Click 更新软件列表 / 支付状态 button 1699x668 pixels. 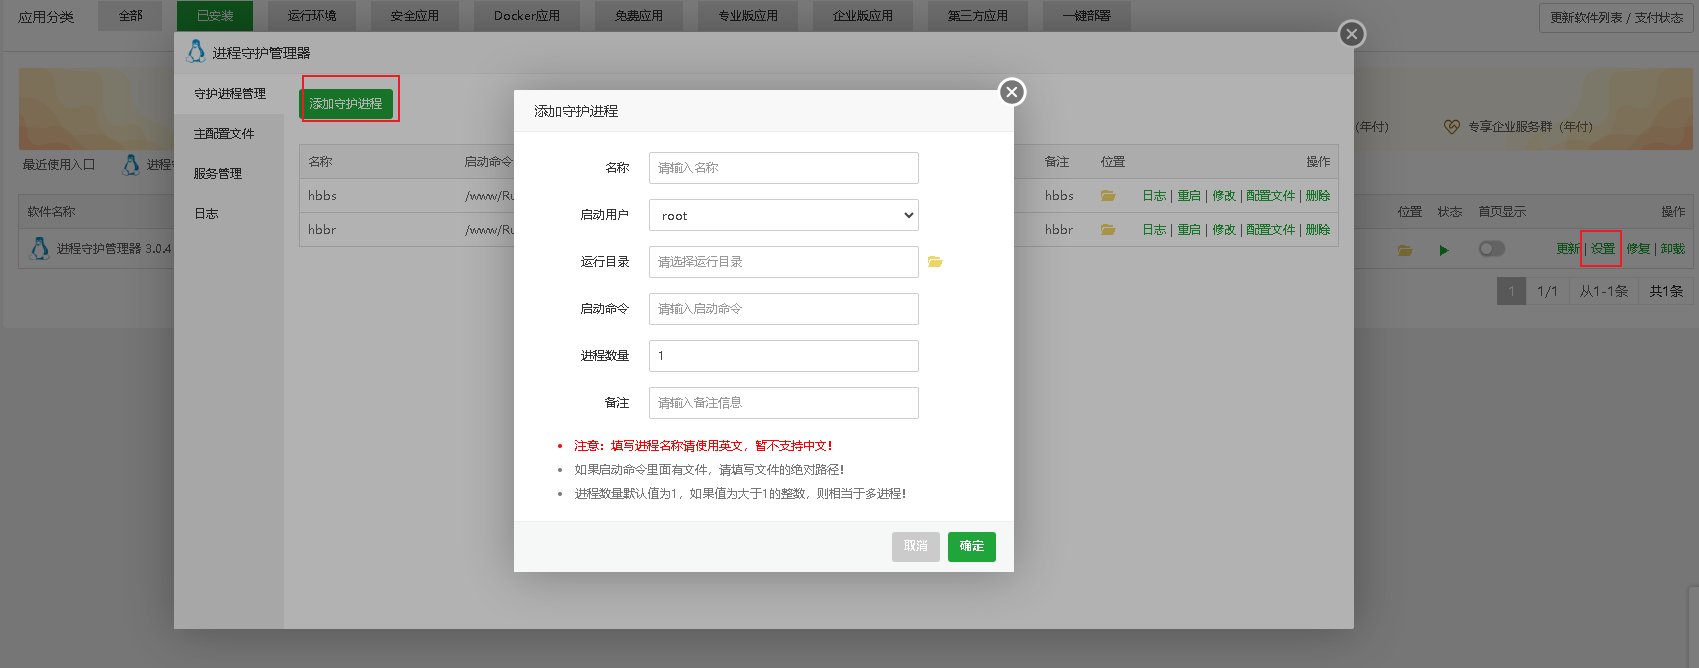pyautogui.click(x=1616, y=18)
